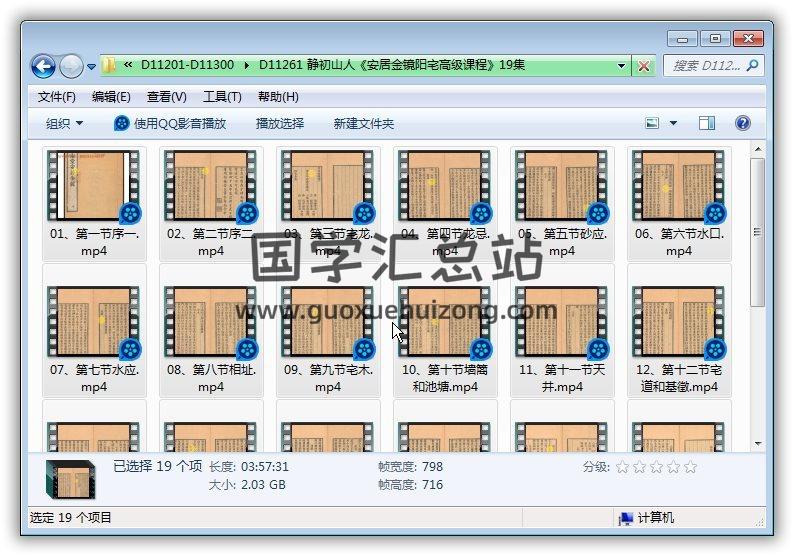794x556 pixels.
Task: Open the address bar history dropdown
Action: (621, 66)
